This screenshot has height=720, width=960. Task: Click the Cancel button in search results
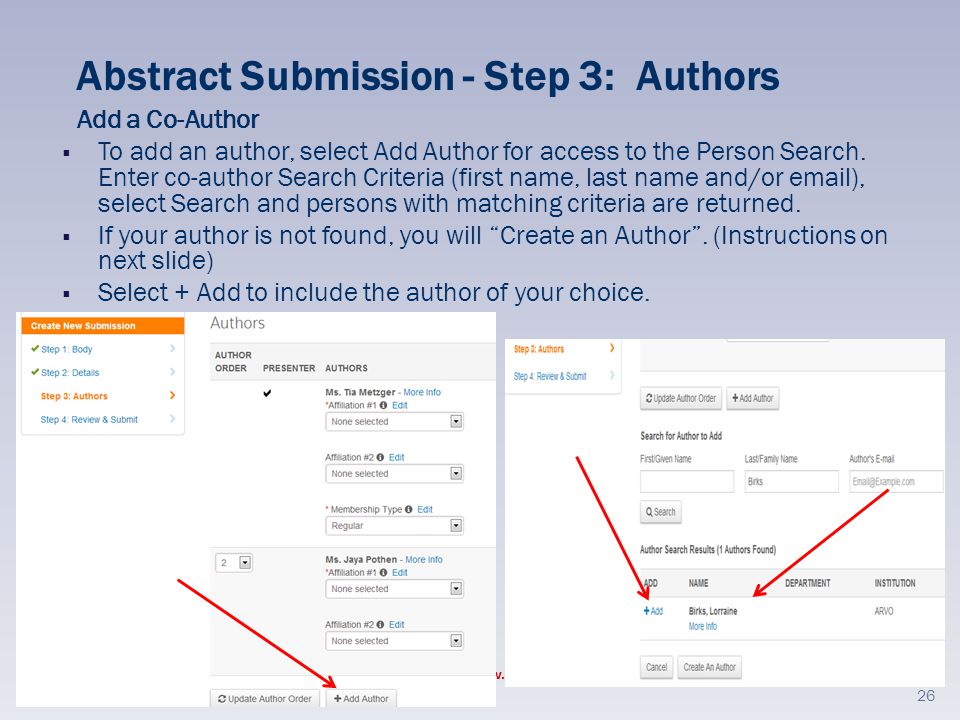pyautogui.click(x=656, y=667)
